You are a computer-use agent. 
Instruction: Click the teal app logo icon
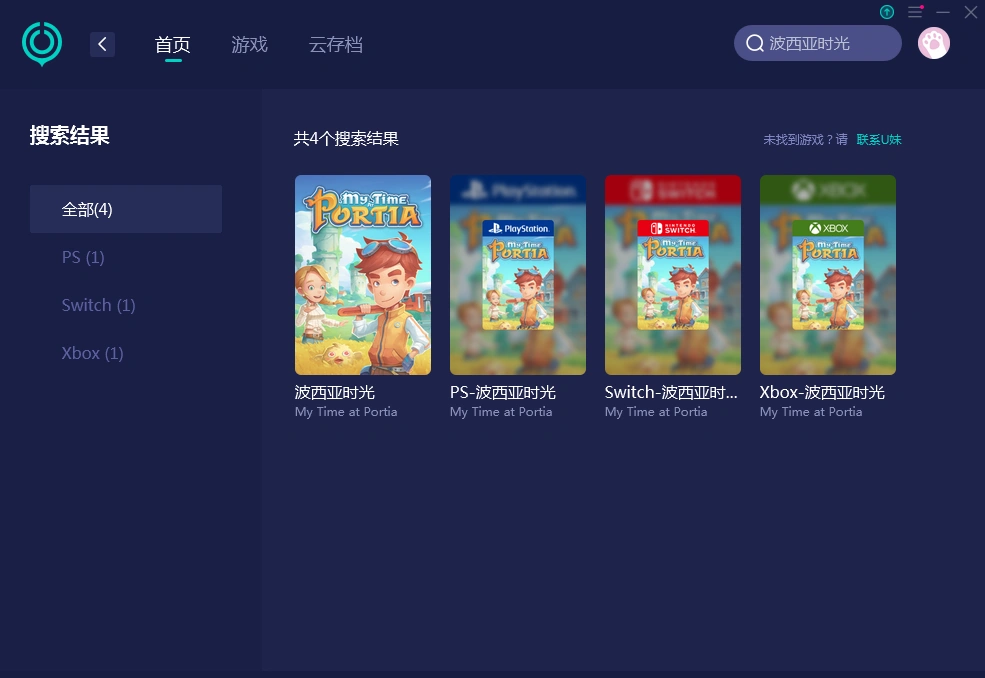(x=42, y=43)
